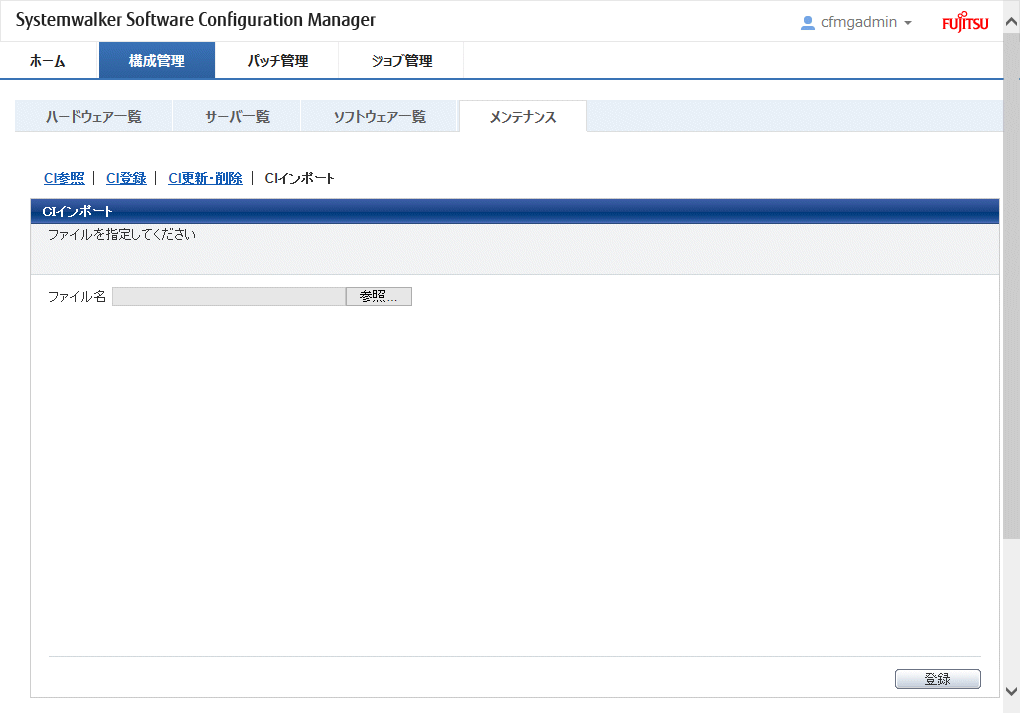Click the Systemwalker Software Configuration Manager title
1020x713 pixels.
[196, 20]
